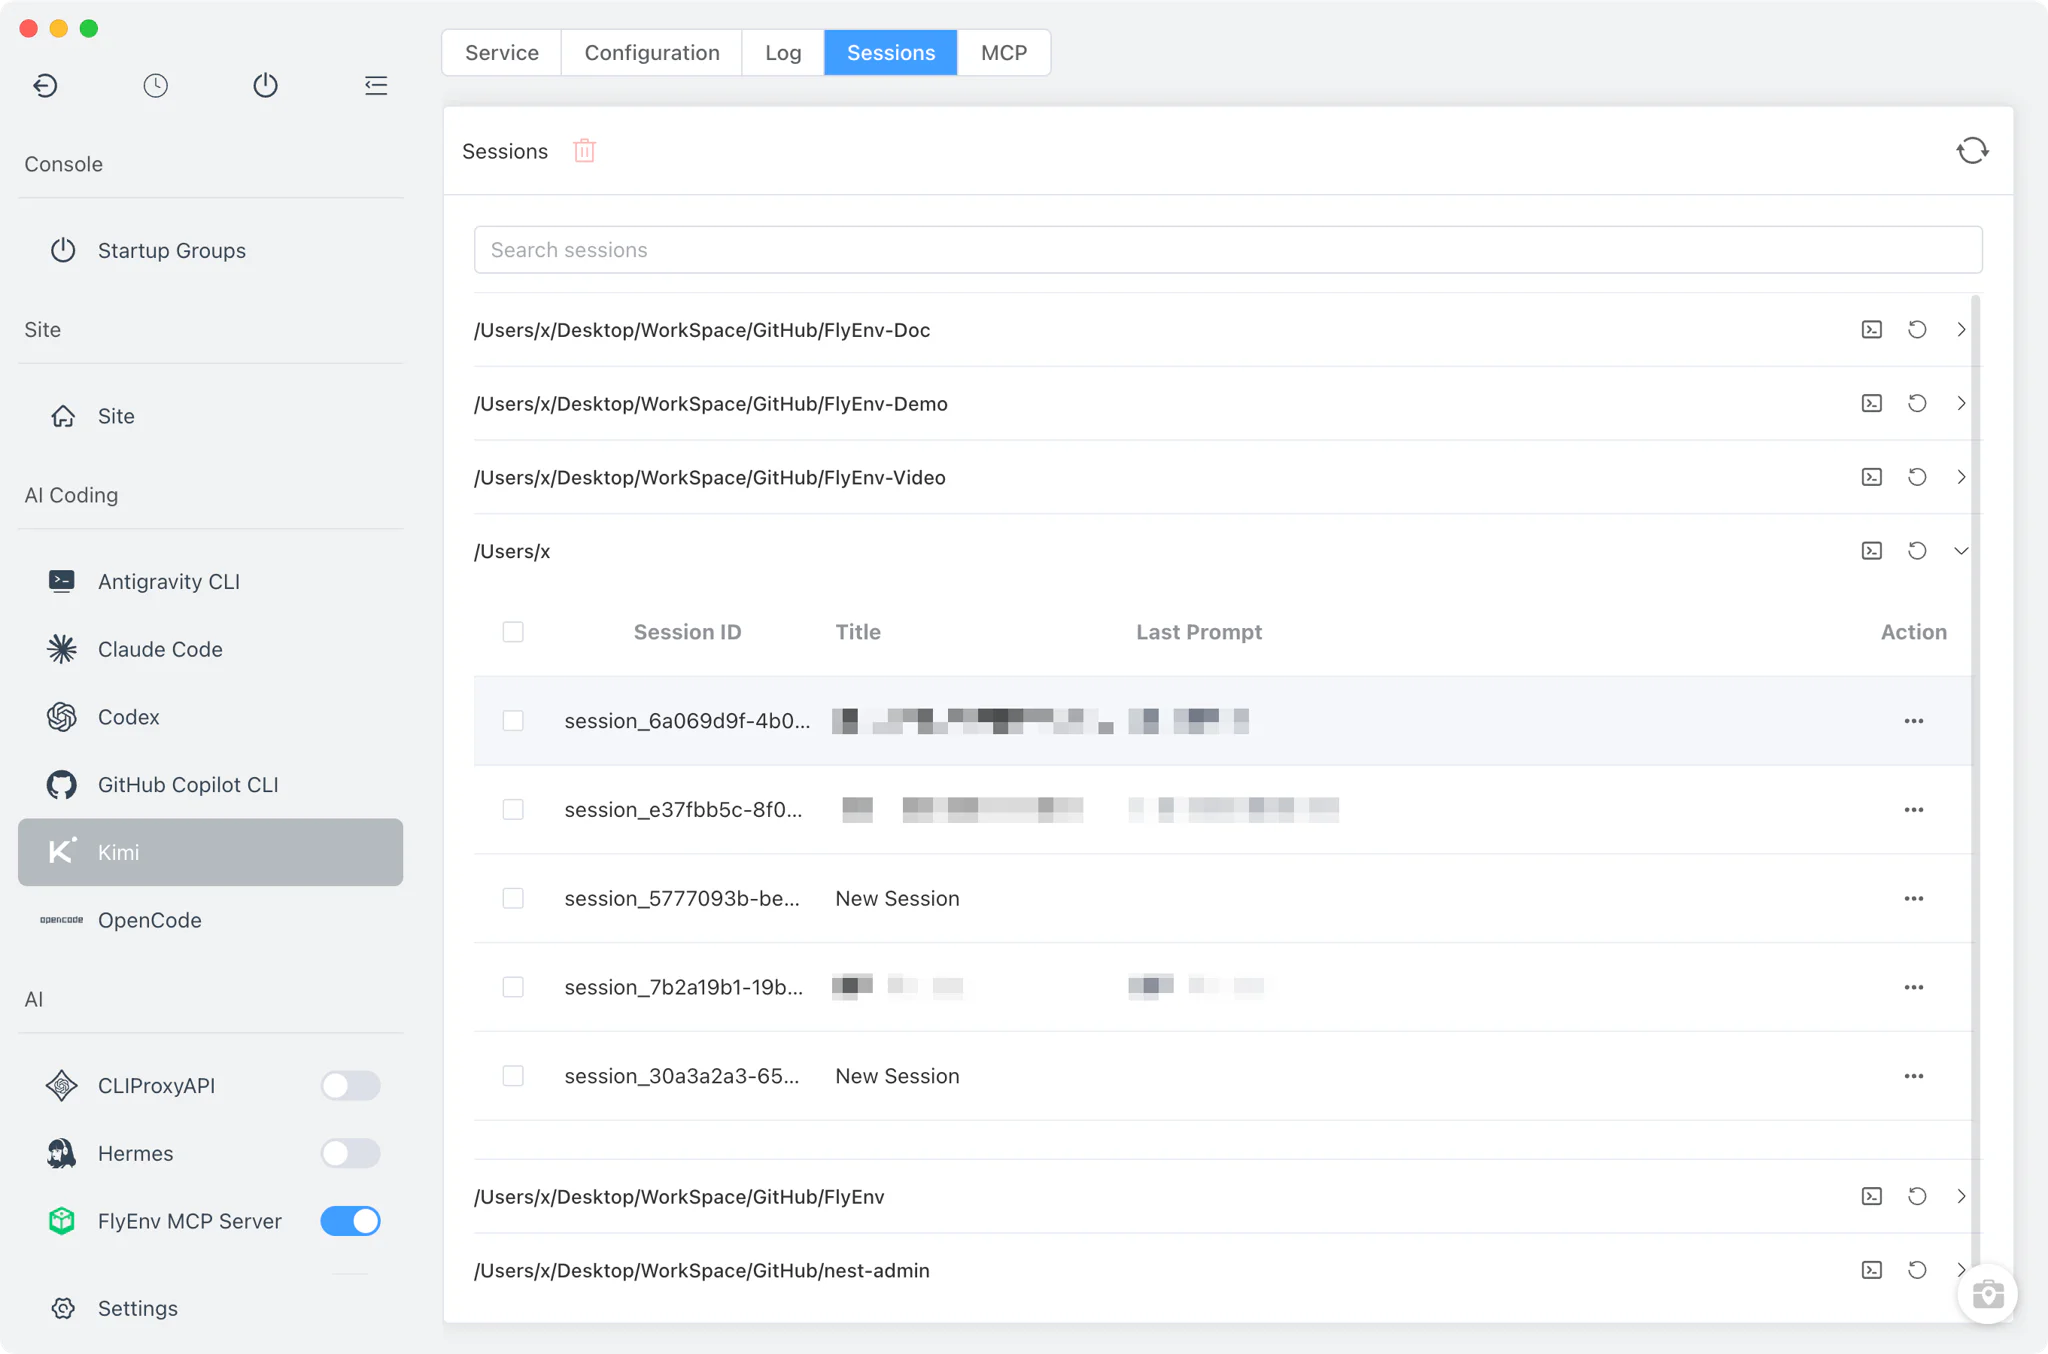Image resolution: width=2048 pixels, height=1354 pixels.
Task: Check the session_e37fbb5c-8f0 row checkbox
Action: pos(513,810)
